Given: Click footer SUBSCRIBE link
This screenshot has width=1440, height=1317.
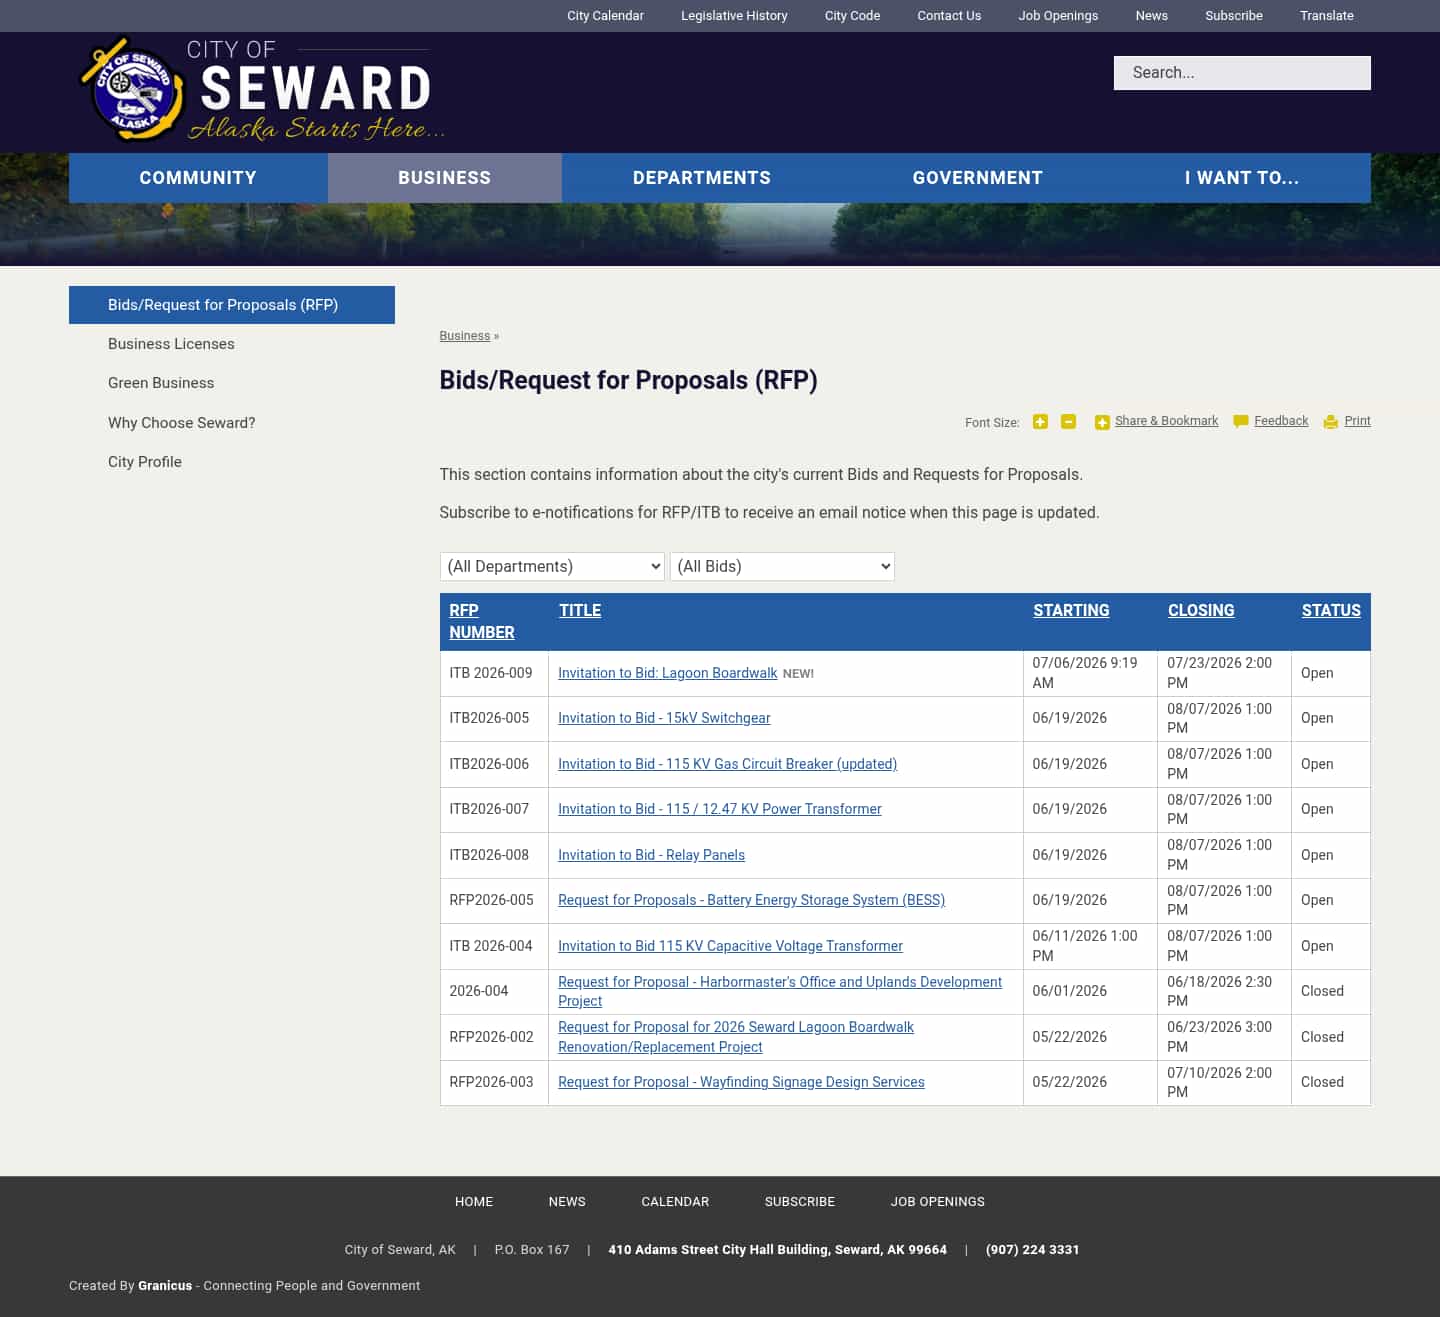Looking at the screenshot, I should click(800, 1202).
